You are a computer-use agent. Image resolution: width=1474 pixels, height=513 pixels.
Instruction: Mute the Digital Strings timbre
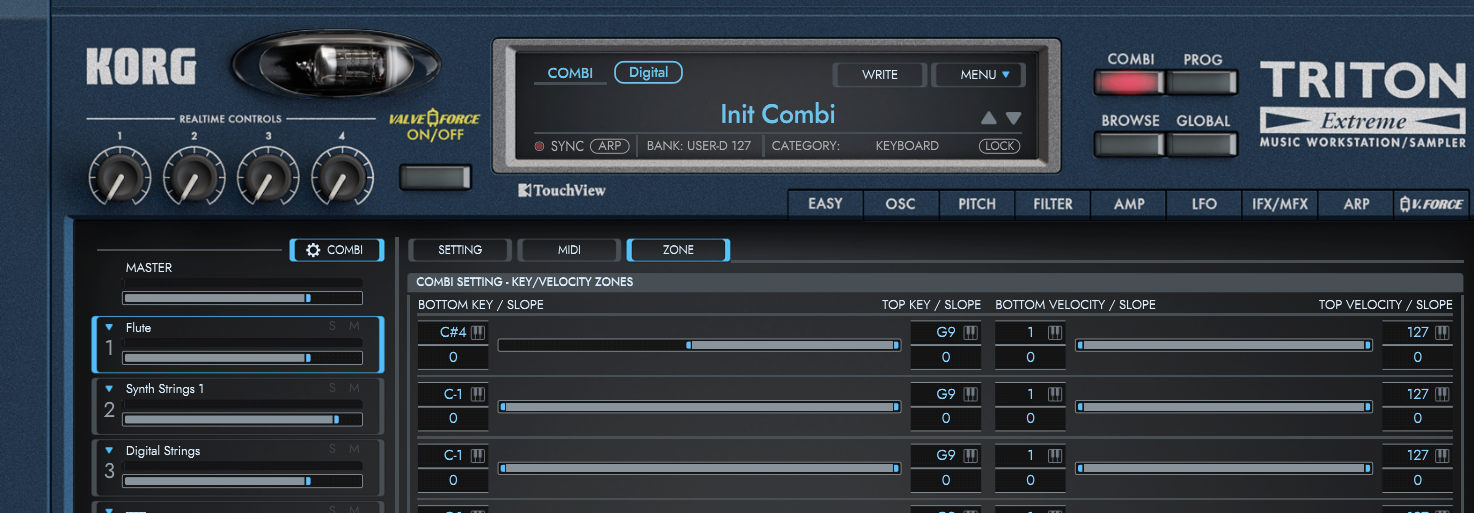(x=354, y=451)
